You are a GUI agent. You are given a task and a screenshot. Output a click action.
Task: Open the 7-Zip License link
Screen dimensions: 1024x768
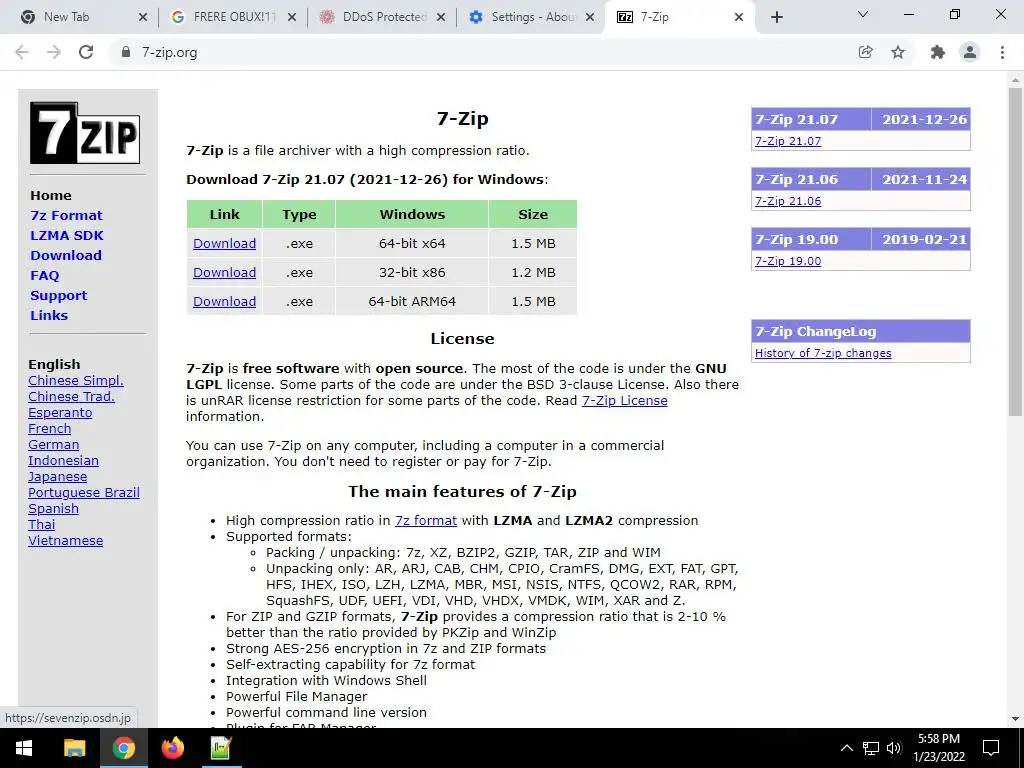624,401
